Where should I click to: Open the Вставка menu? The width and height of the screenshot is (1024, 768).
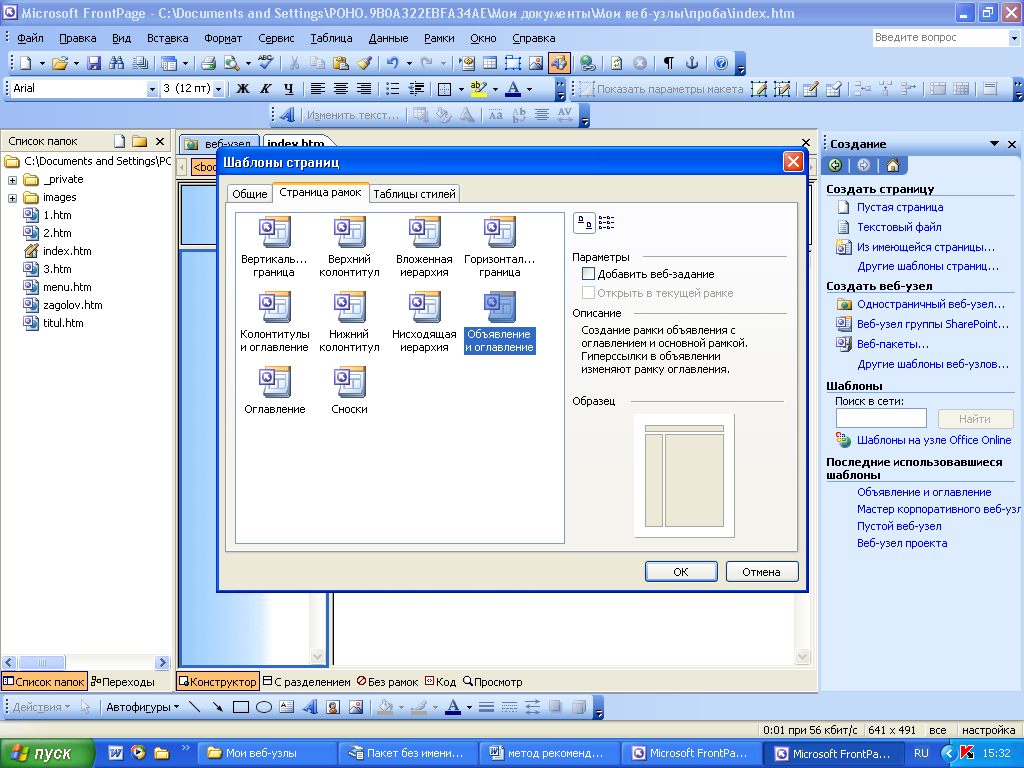click(x=168, y=38)
